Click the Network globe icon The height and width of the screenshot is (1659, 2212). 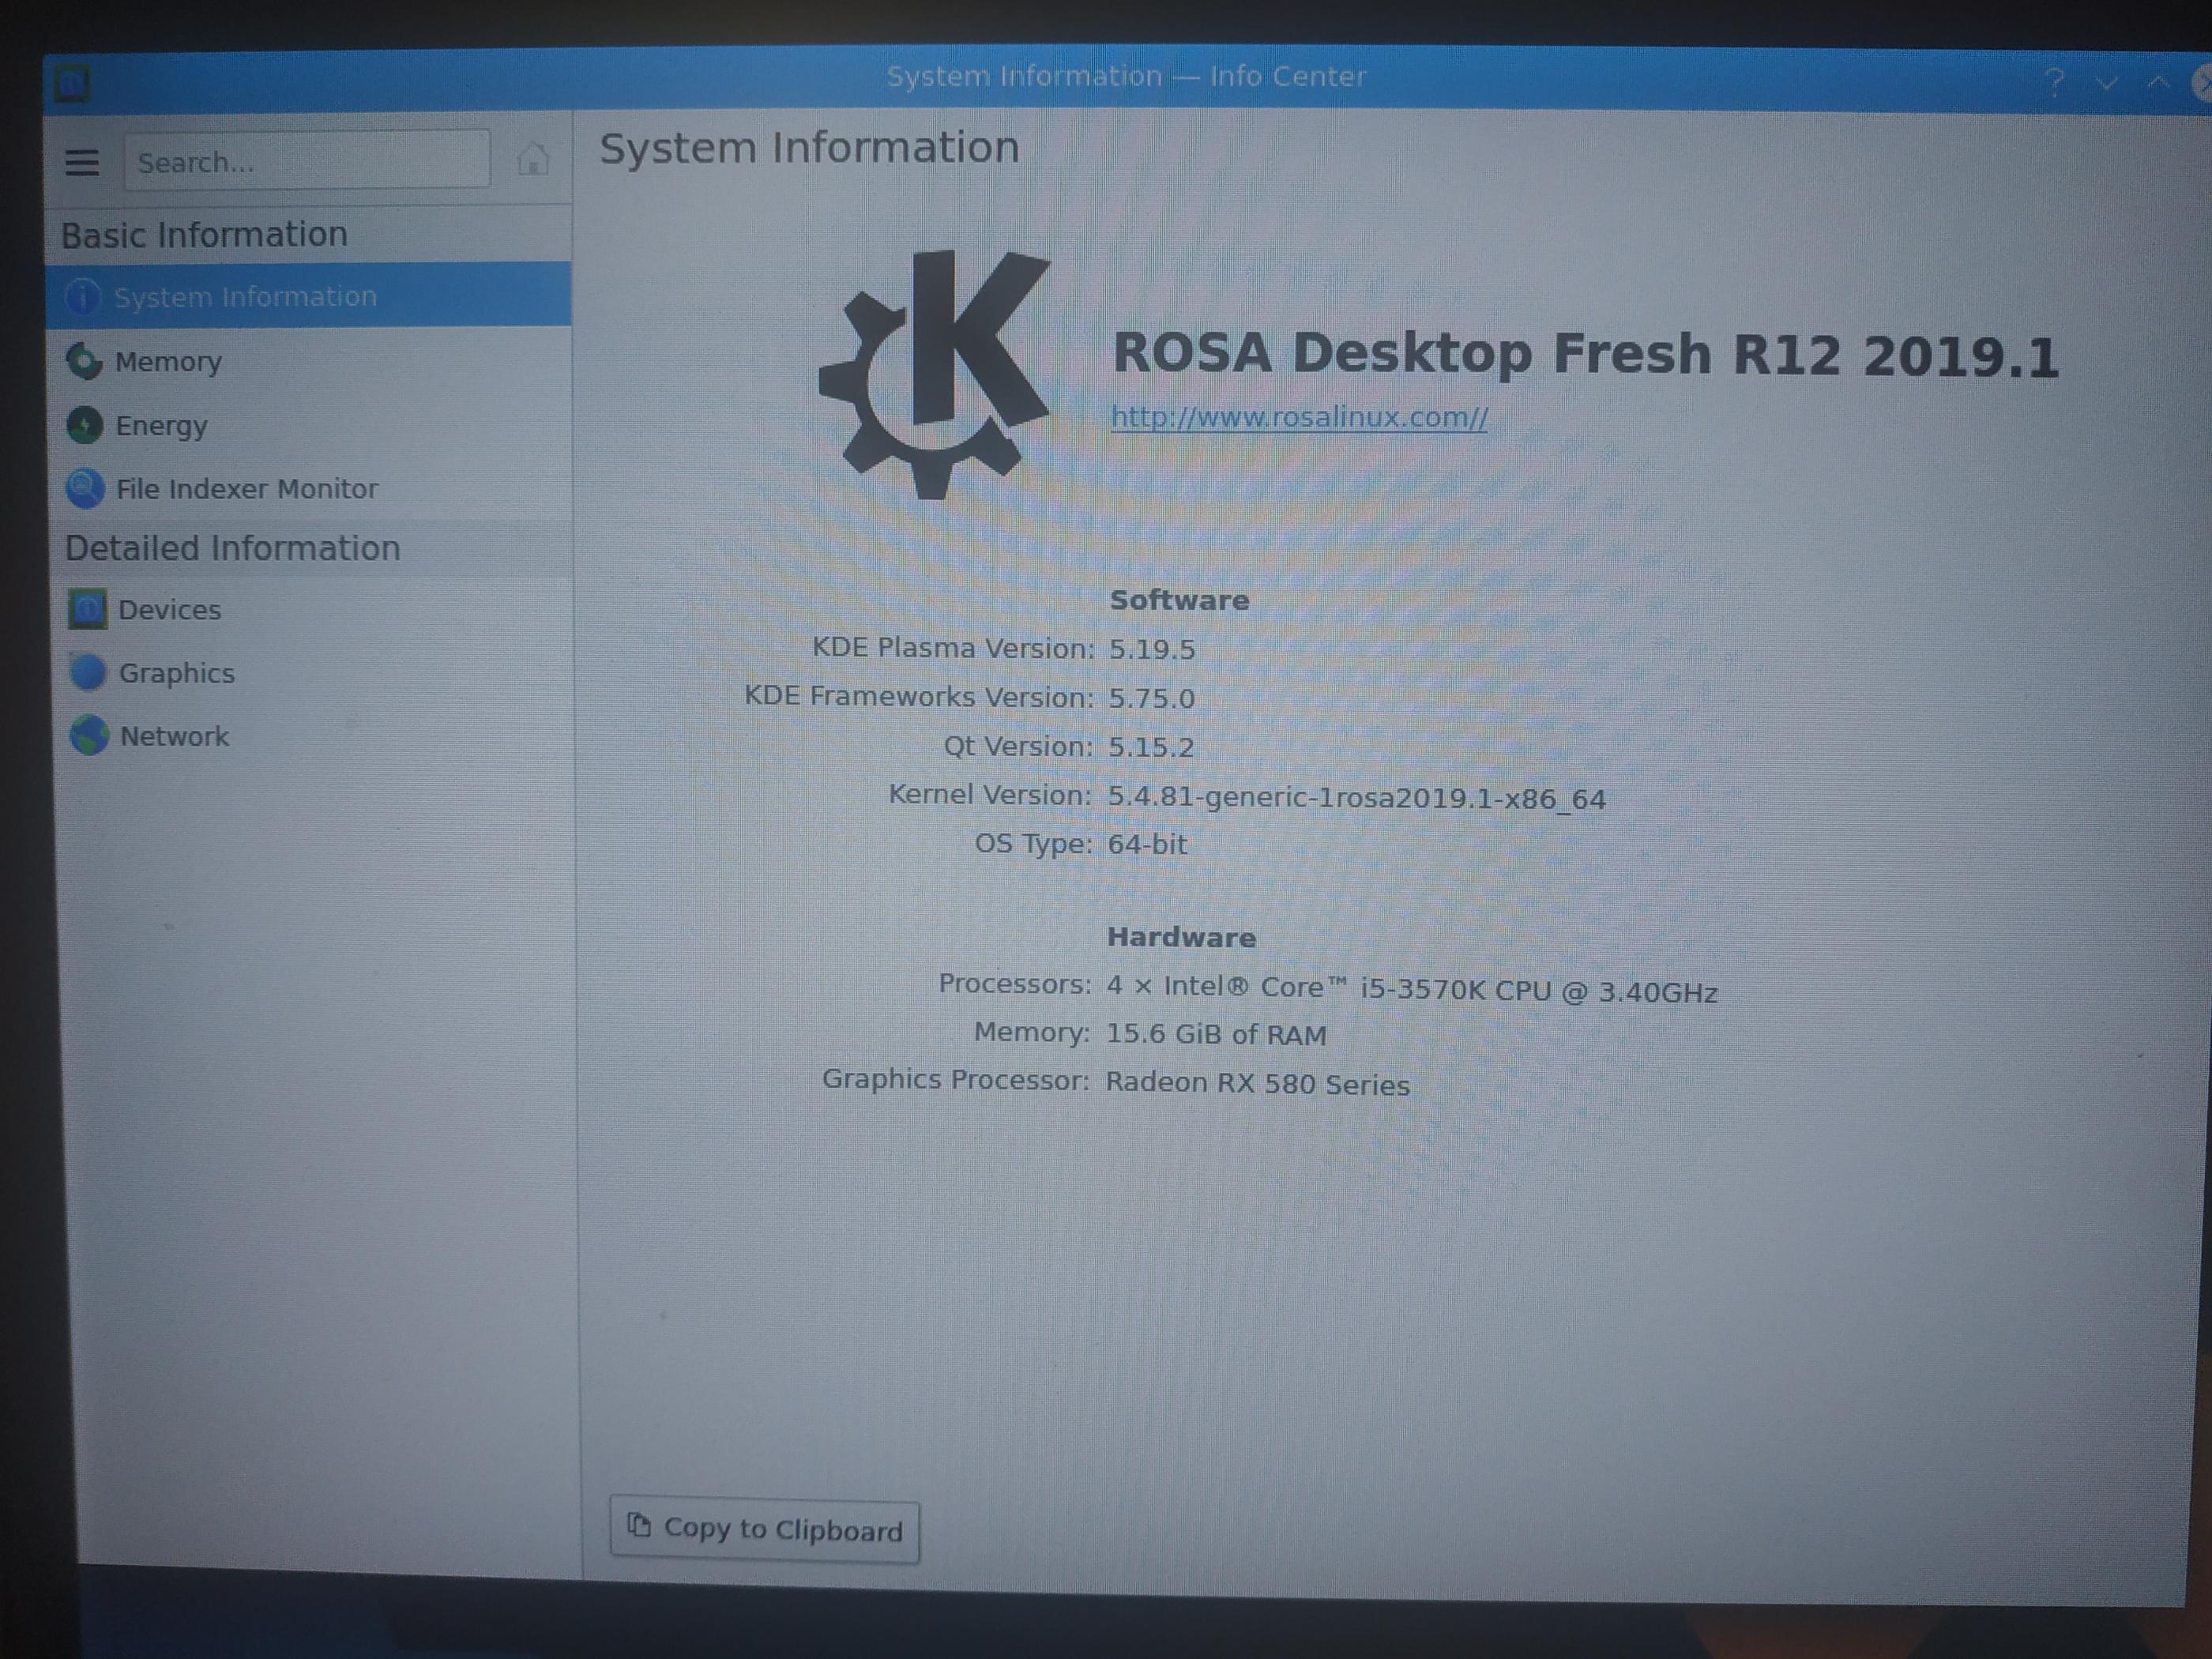89,736
